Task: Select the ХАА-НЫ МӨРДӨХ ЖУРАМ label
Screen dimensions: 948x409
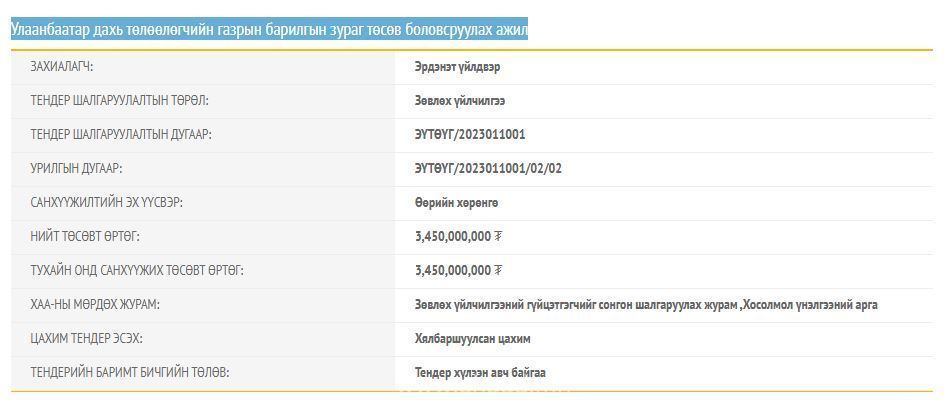Action: 95,305
